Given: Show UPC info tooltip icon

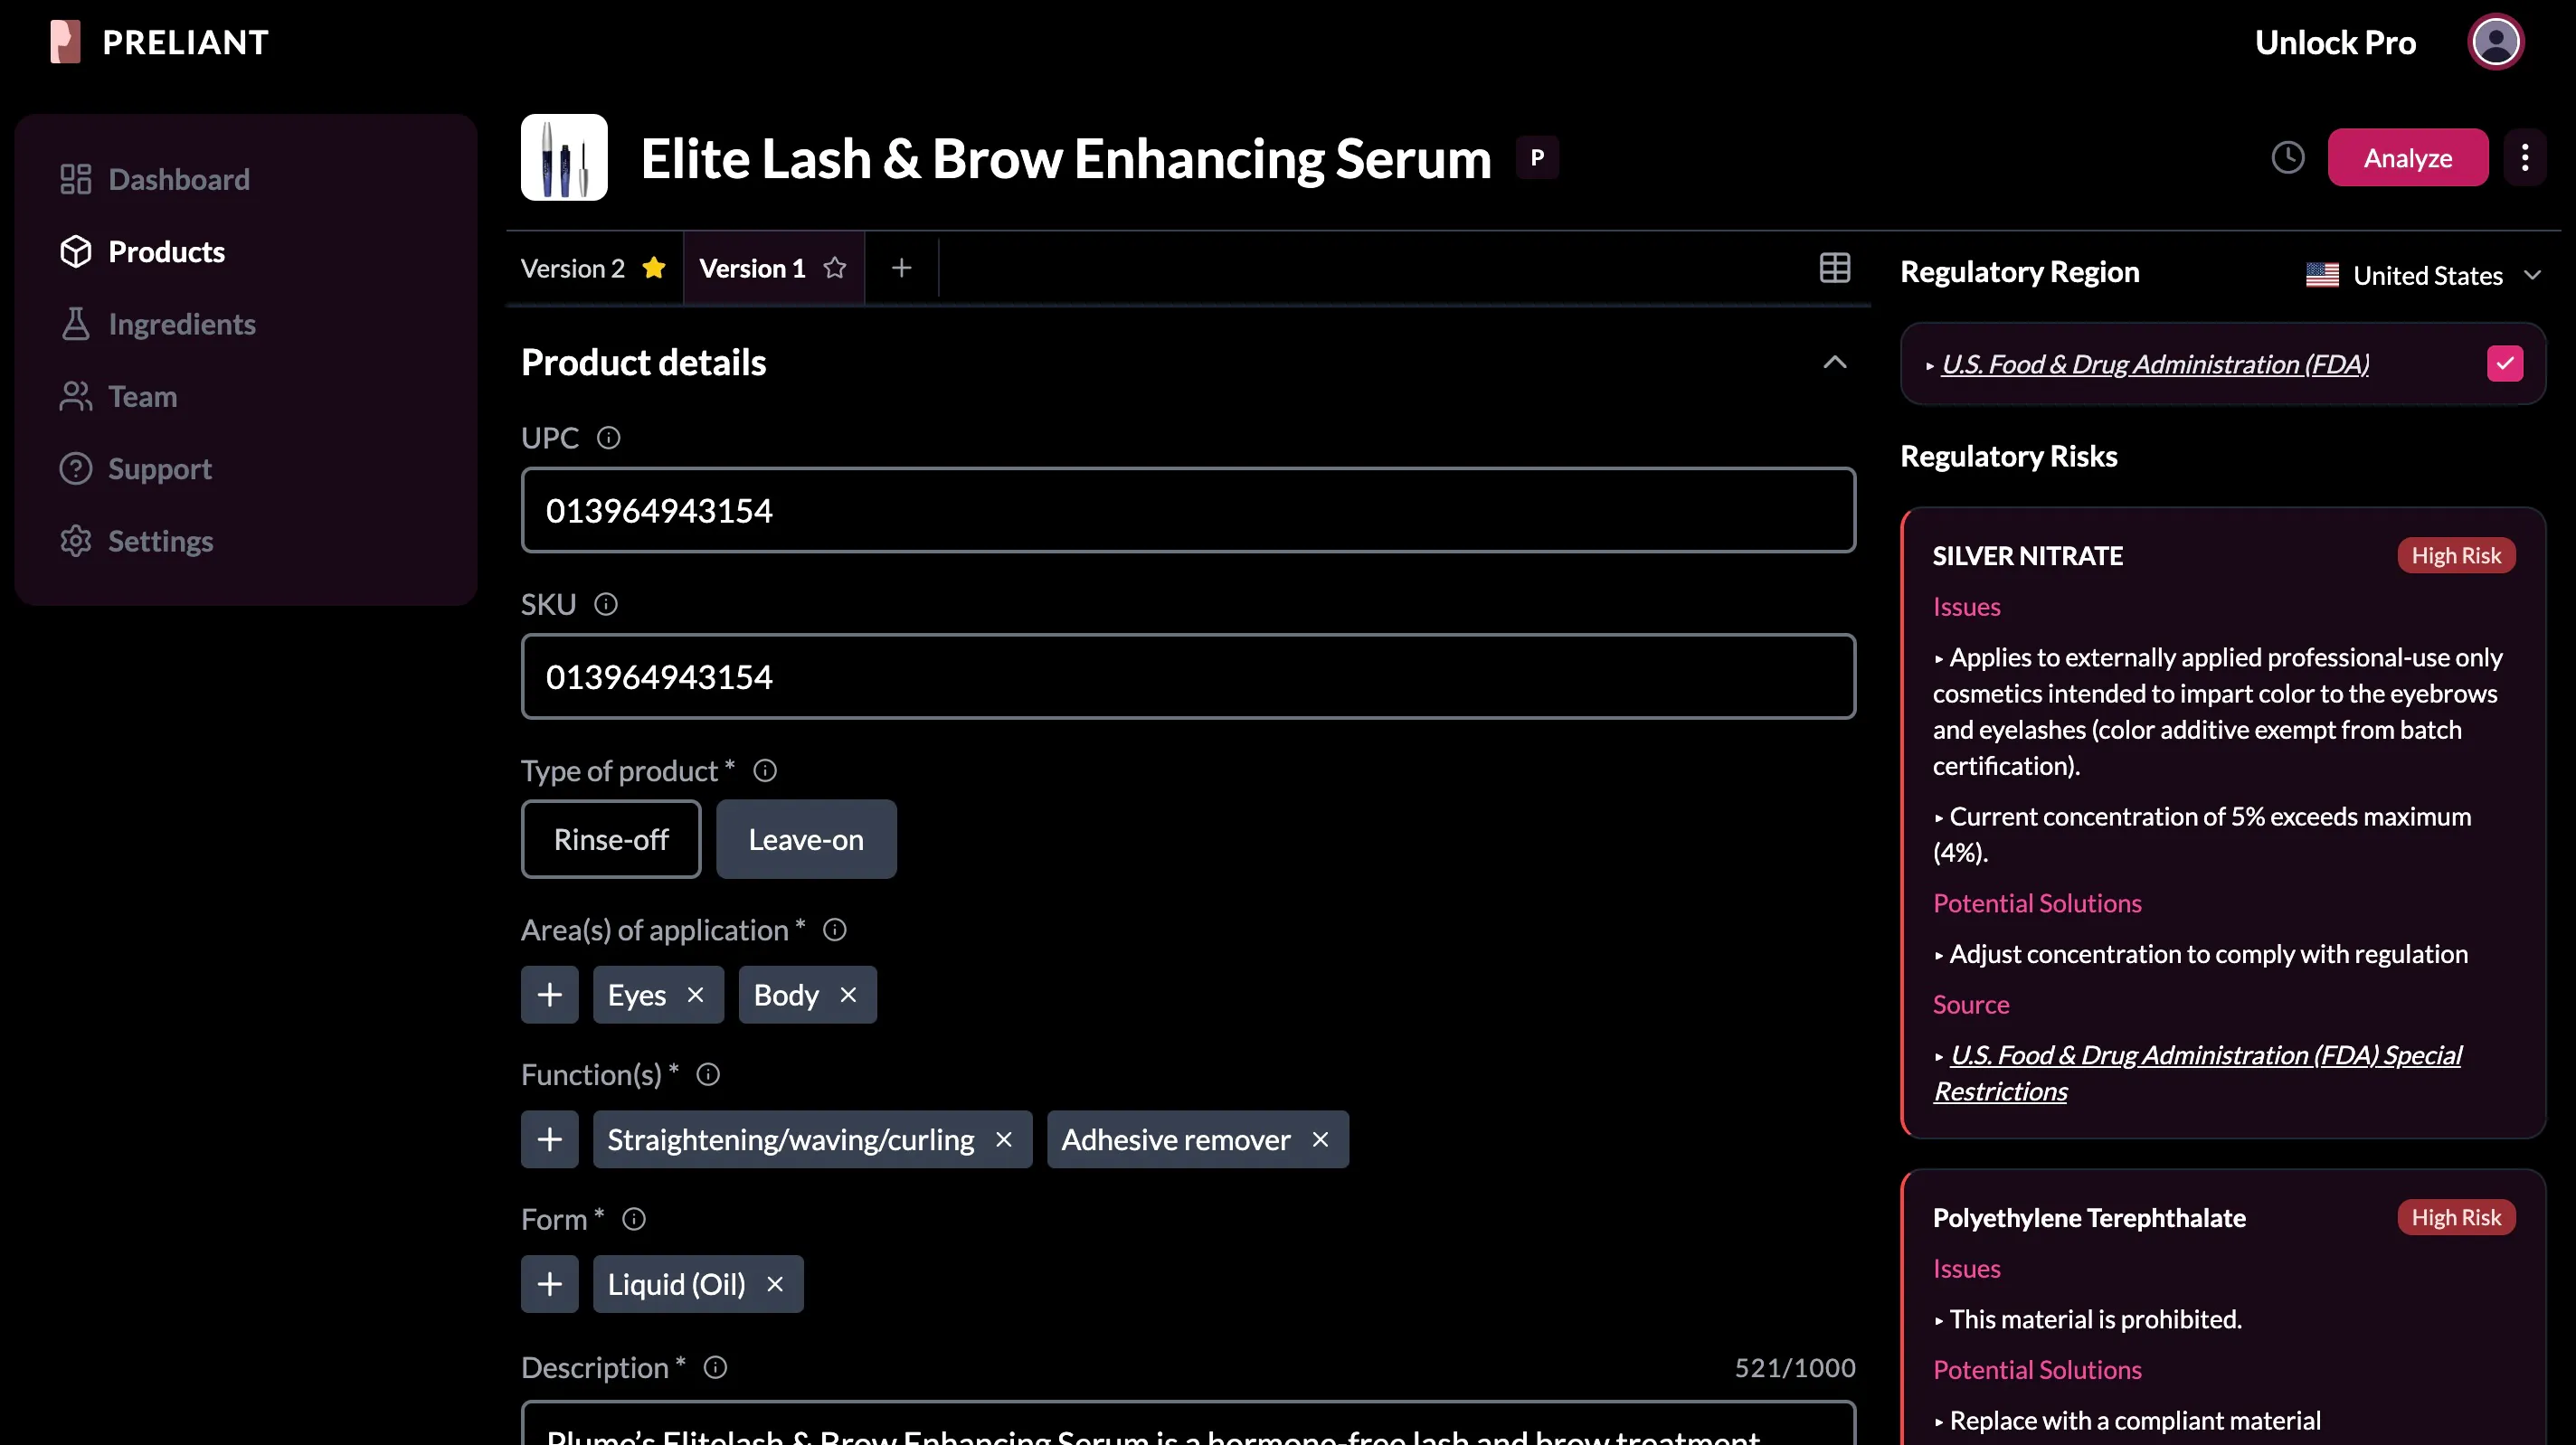Looking at the screenshot, I should [608, 438].
